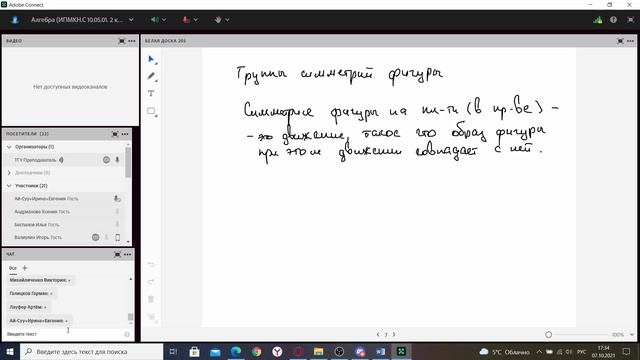The height and width of the screenshot is (360, 640).
Task: Select the rectangle shapes tool
Action: click(151, 111)
